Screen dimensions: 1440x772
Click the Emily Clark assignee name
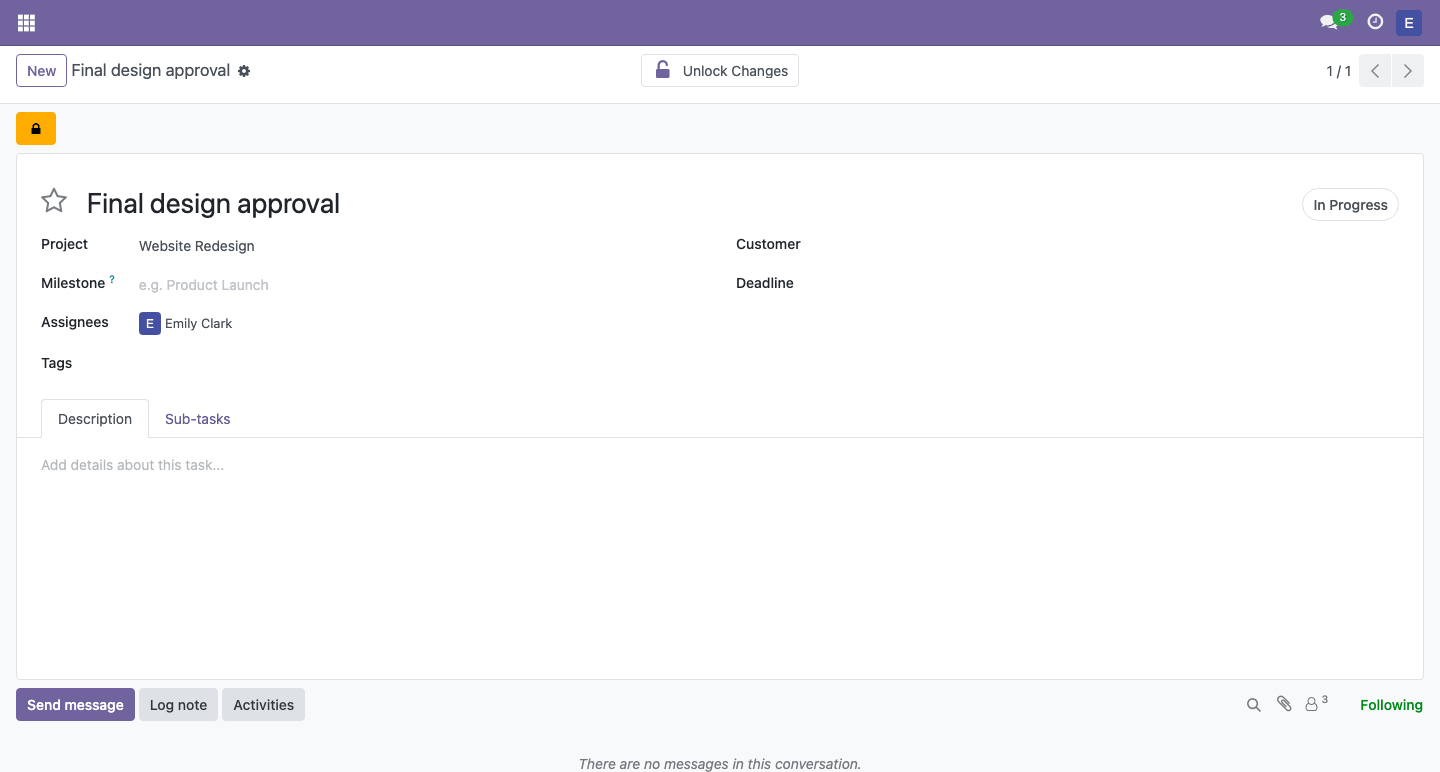(x=199, y=324)
